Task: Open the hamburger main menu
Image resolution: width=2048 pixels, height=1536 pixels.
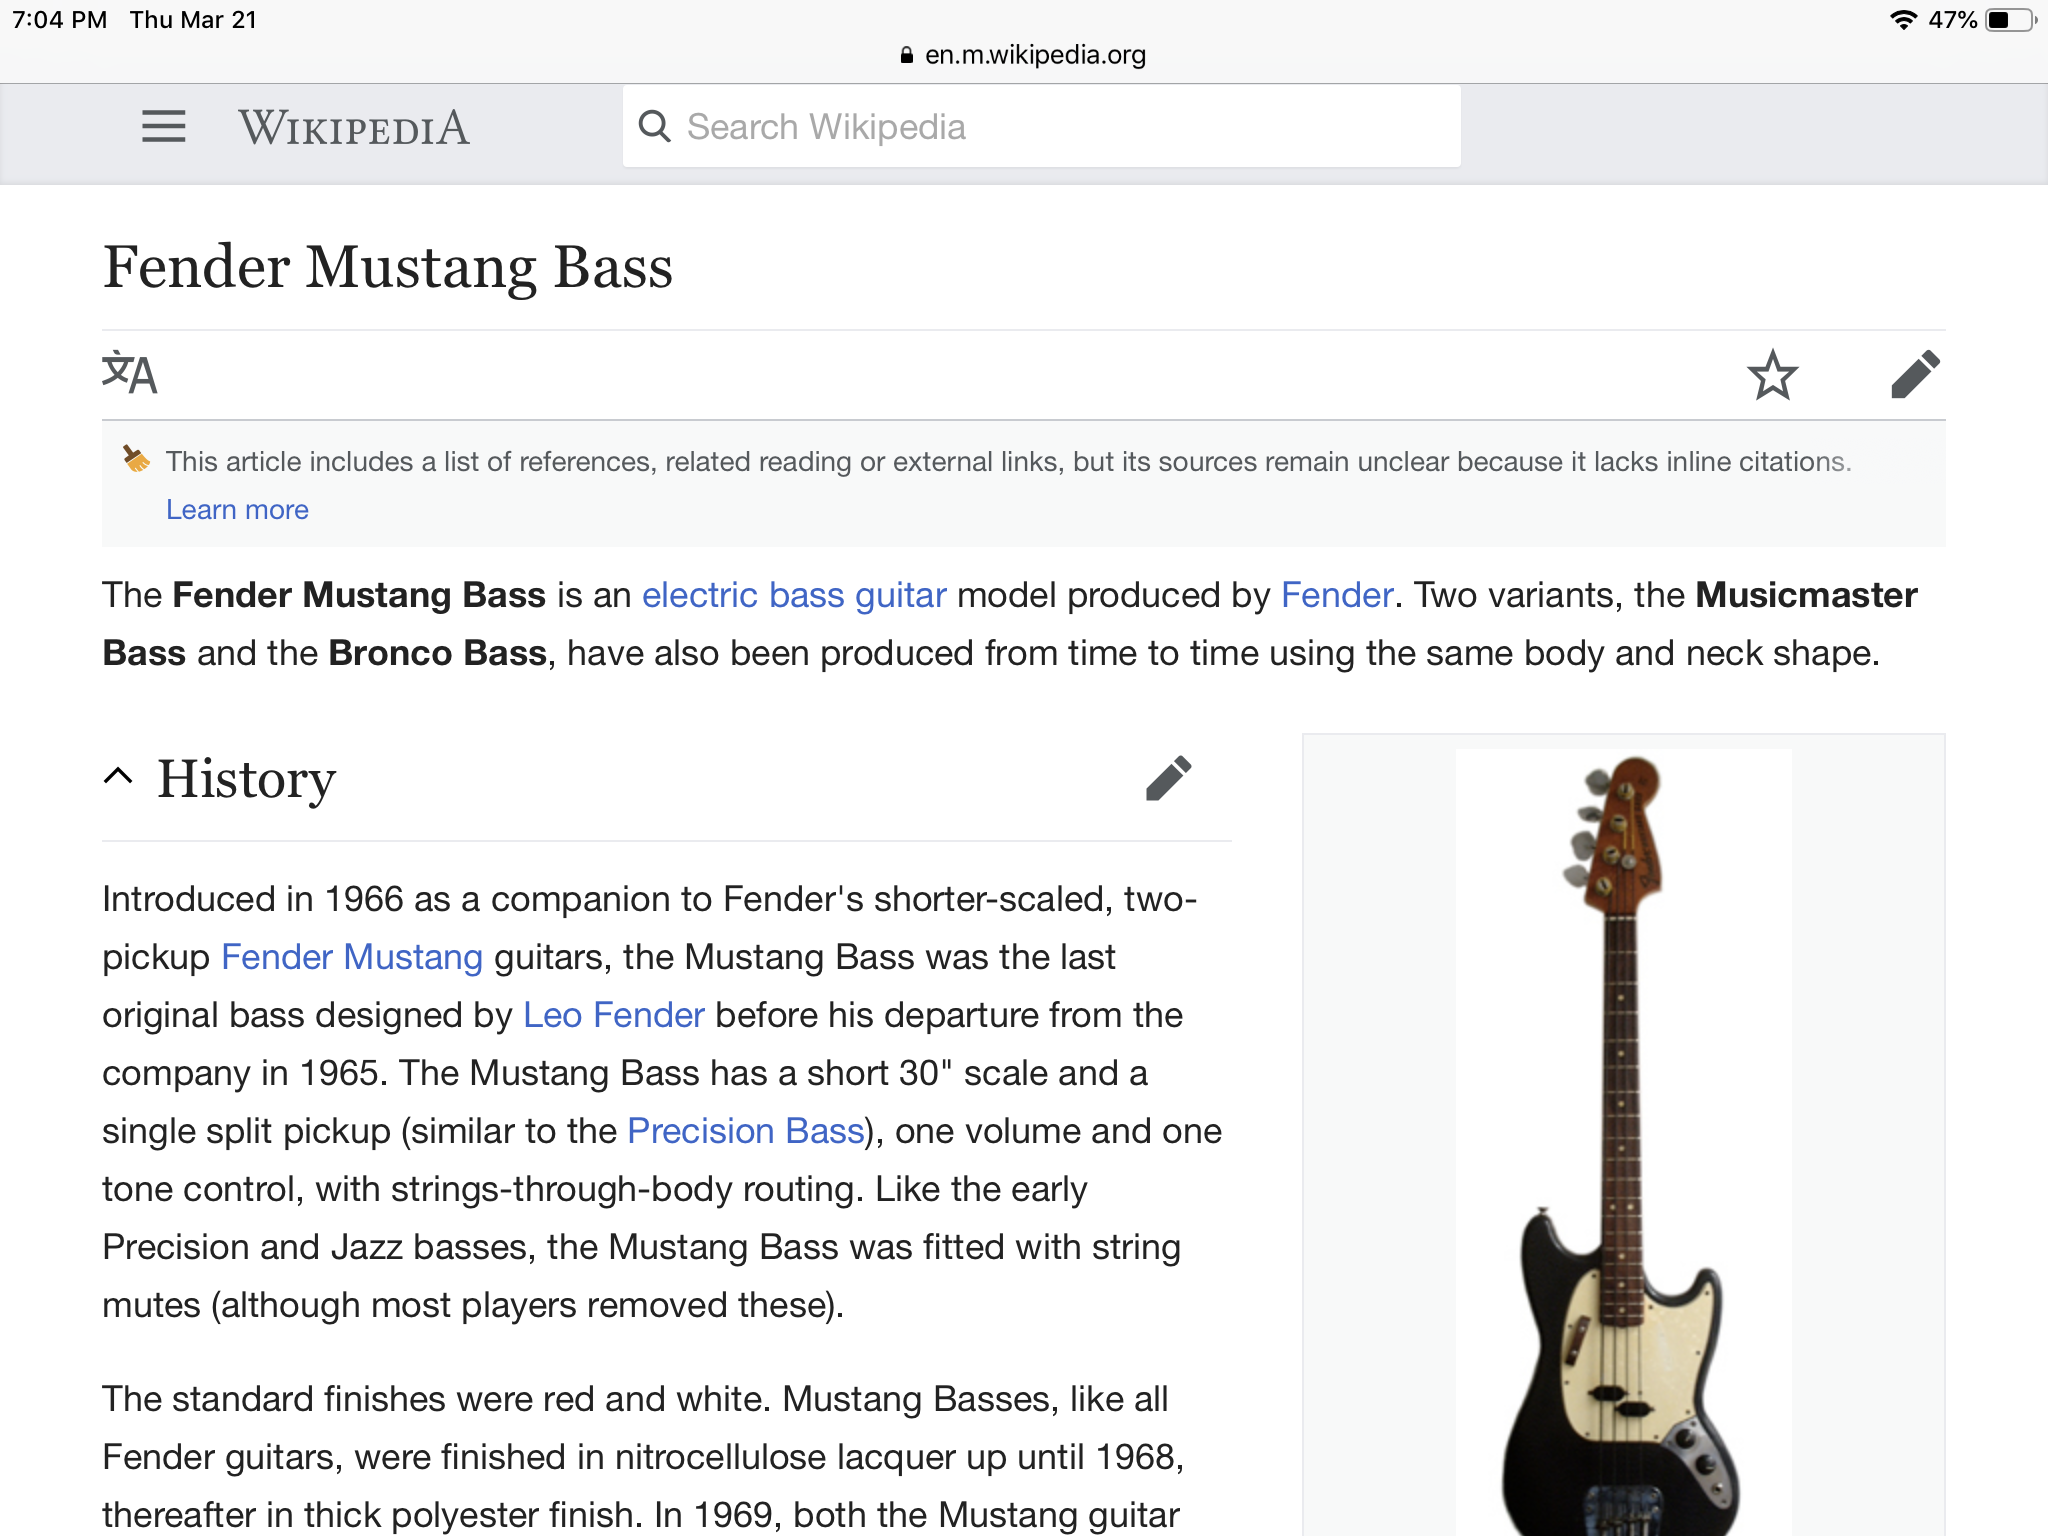Action: coord(164,127)
